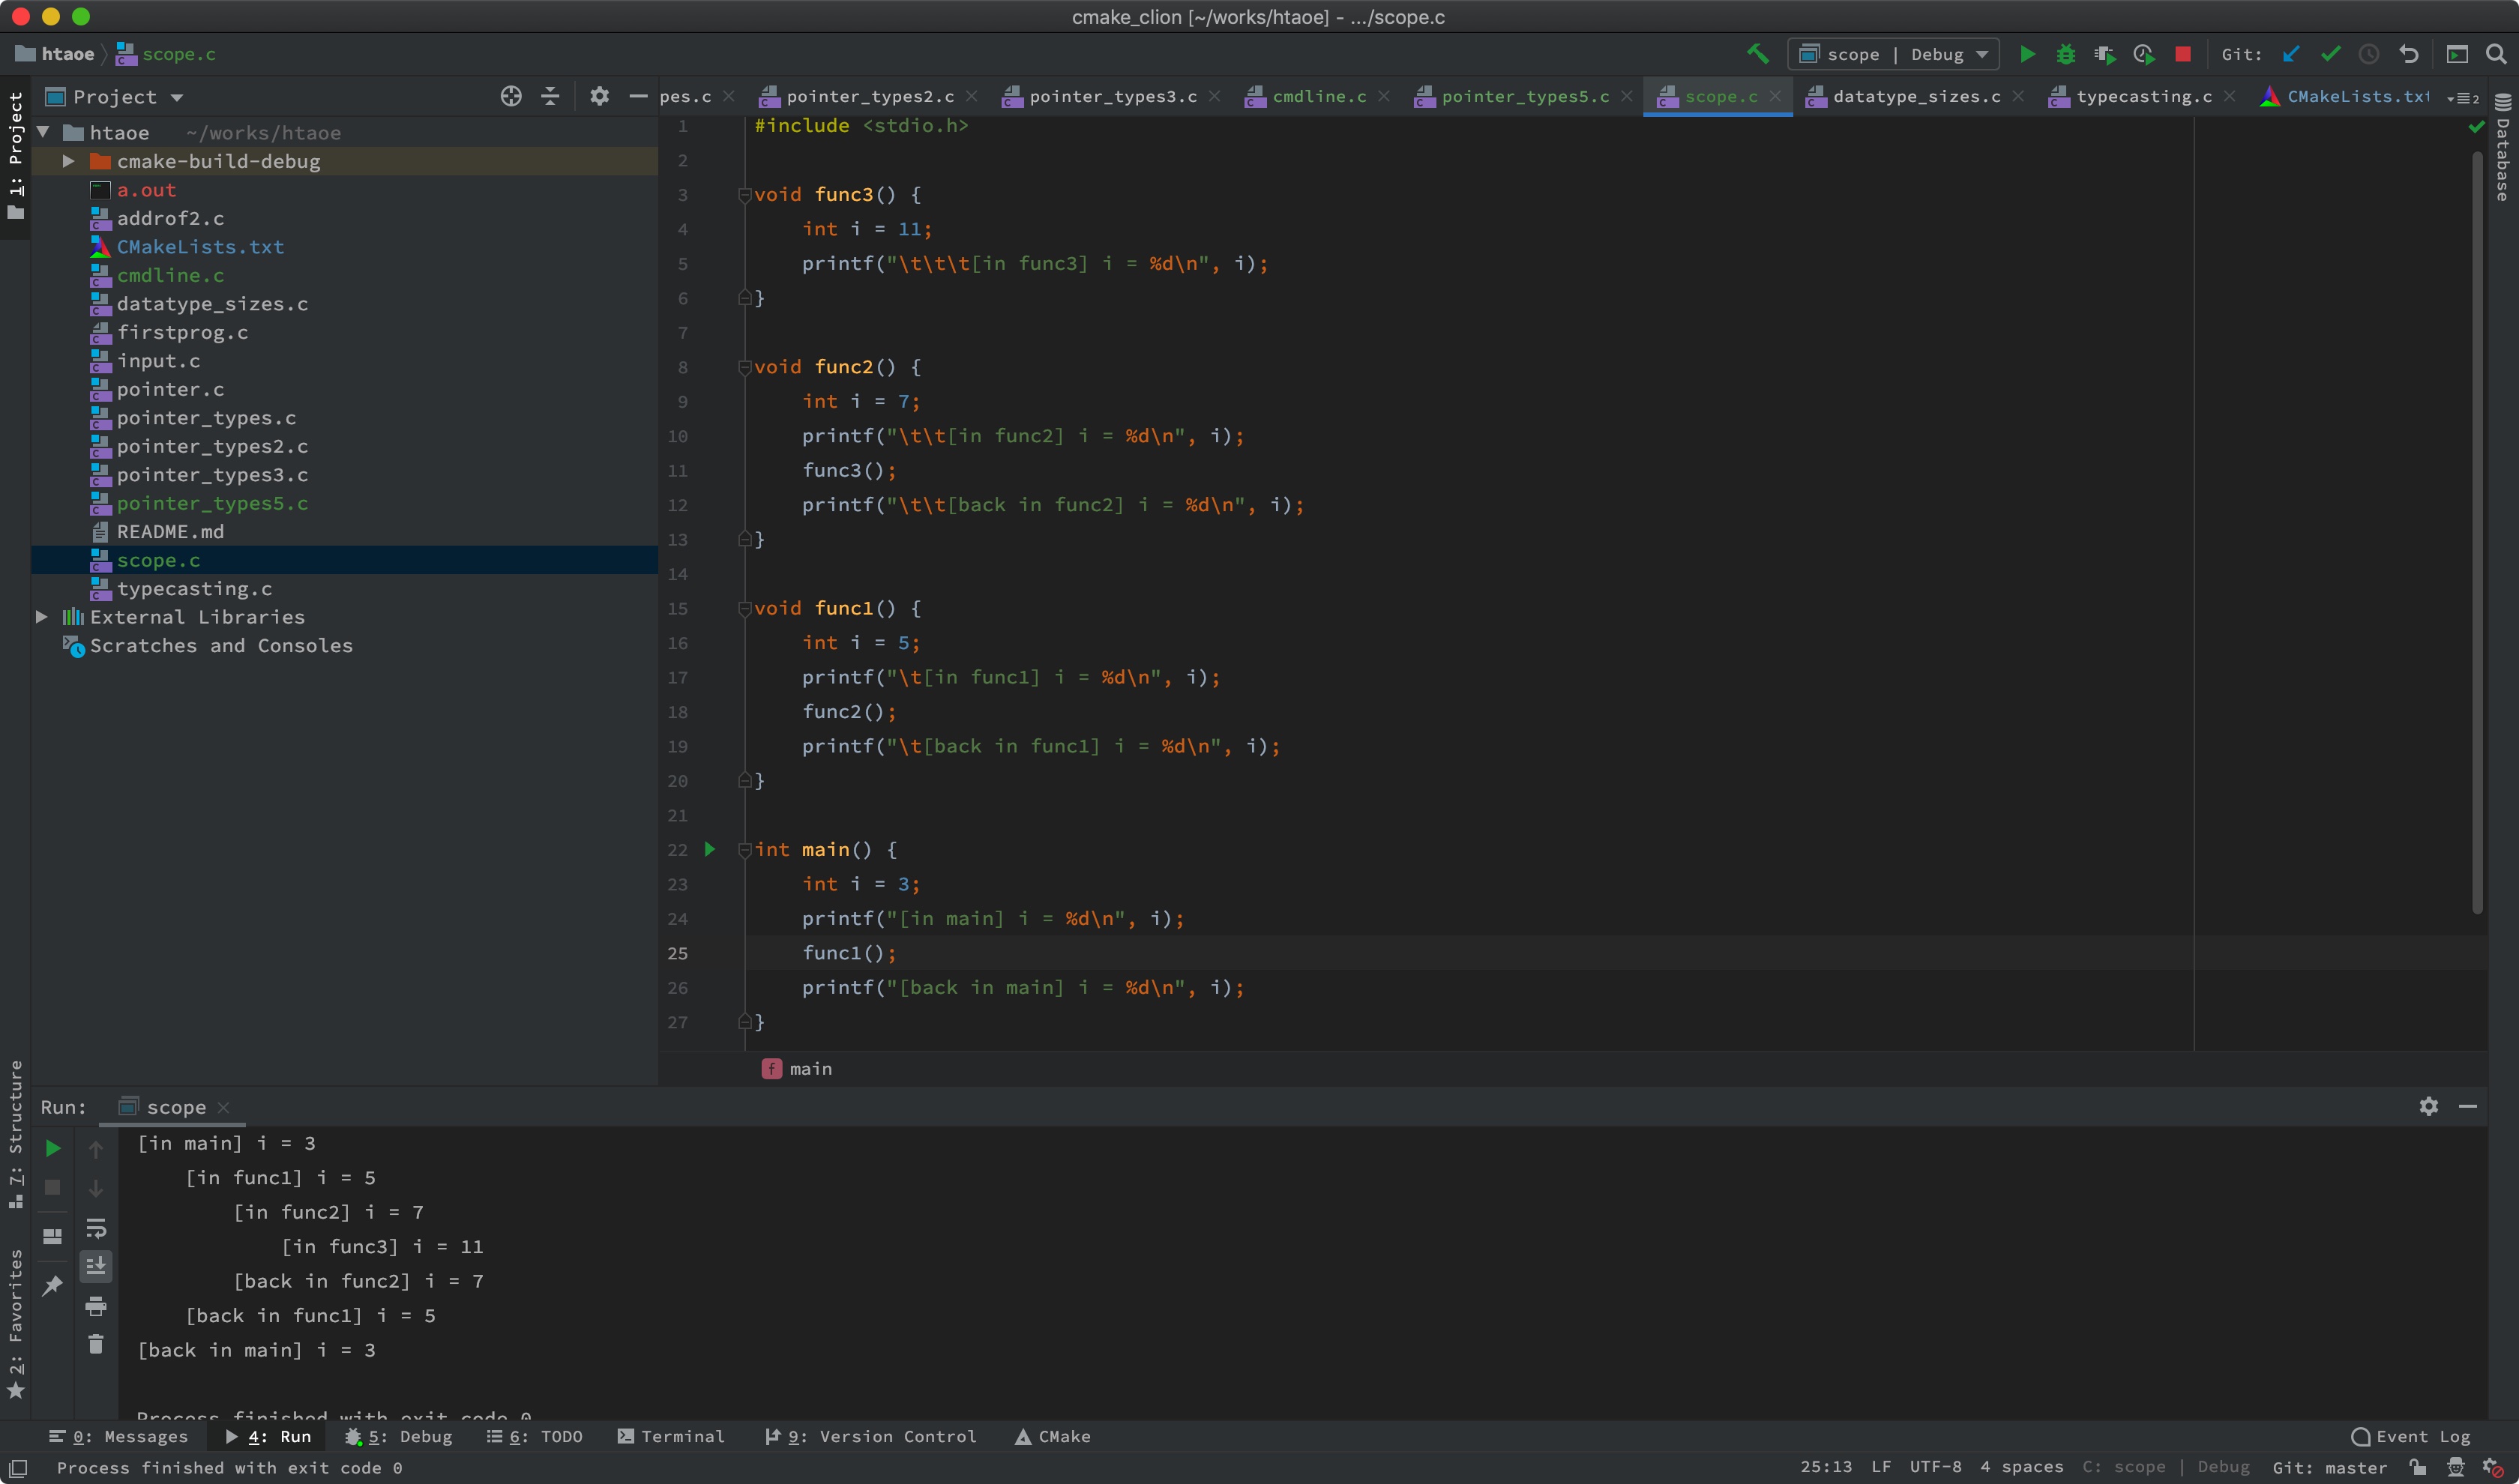This screenshot has width=2519, height=1484.
Task: Stop the process with the red square
Action: [x=2183, y=54]
